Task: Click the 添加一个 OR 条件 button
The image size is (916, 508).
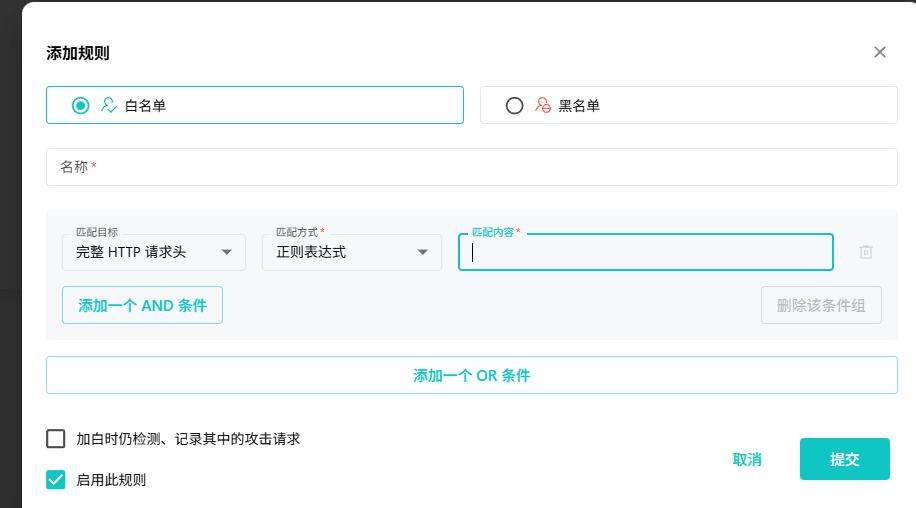Action: (x=471, y=375)
